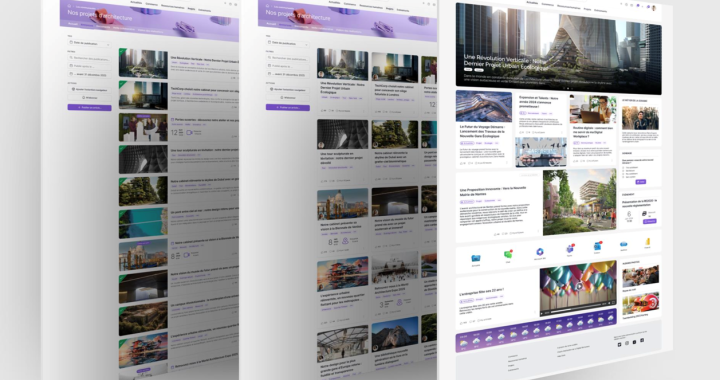Select the 'Accueil' tab on the middle page banner

pos(271,24)
